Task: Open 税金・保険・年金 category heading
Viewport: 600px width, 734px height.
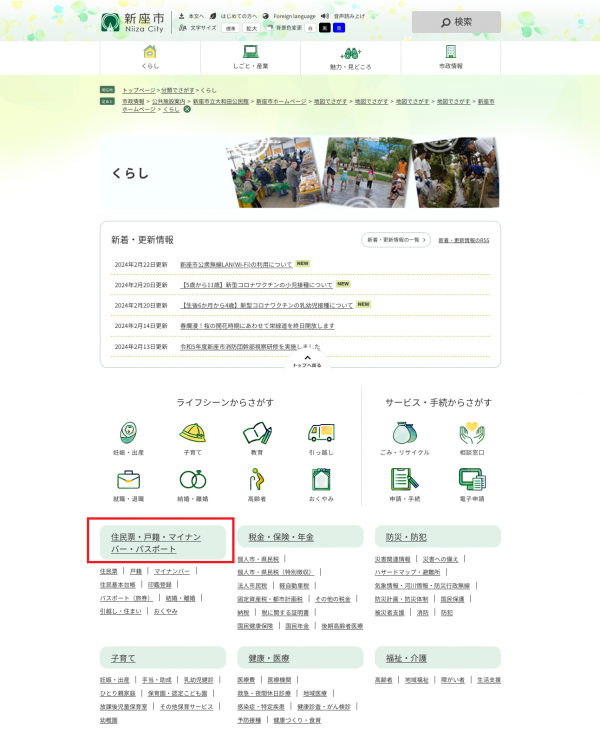Action: pos(300,536)
